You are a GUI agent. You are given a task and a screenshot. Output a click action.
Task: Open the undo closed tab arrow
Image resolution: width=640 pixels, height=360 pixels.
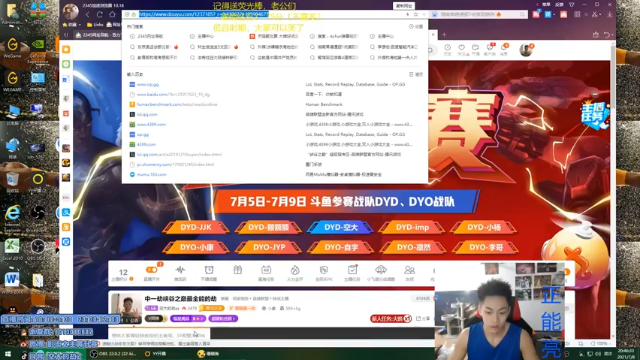(607, 35)
